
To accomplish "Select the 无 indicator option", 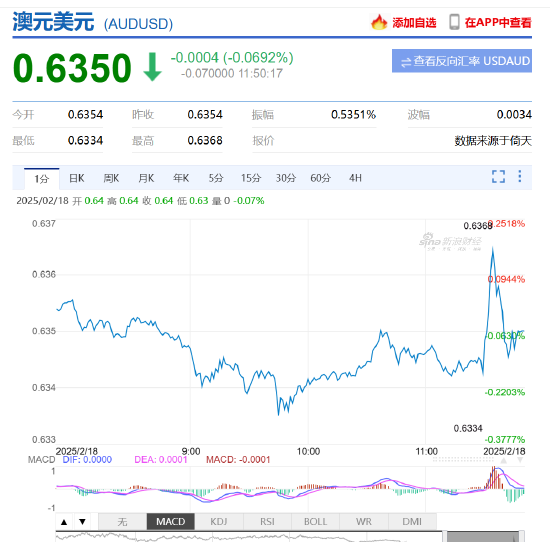I will point(122,522).
